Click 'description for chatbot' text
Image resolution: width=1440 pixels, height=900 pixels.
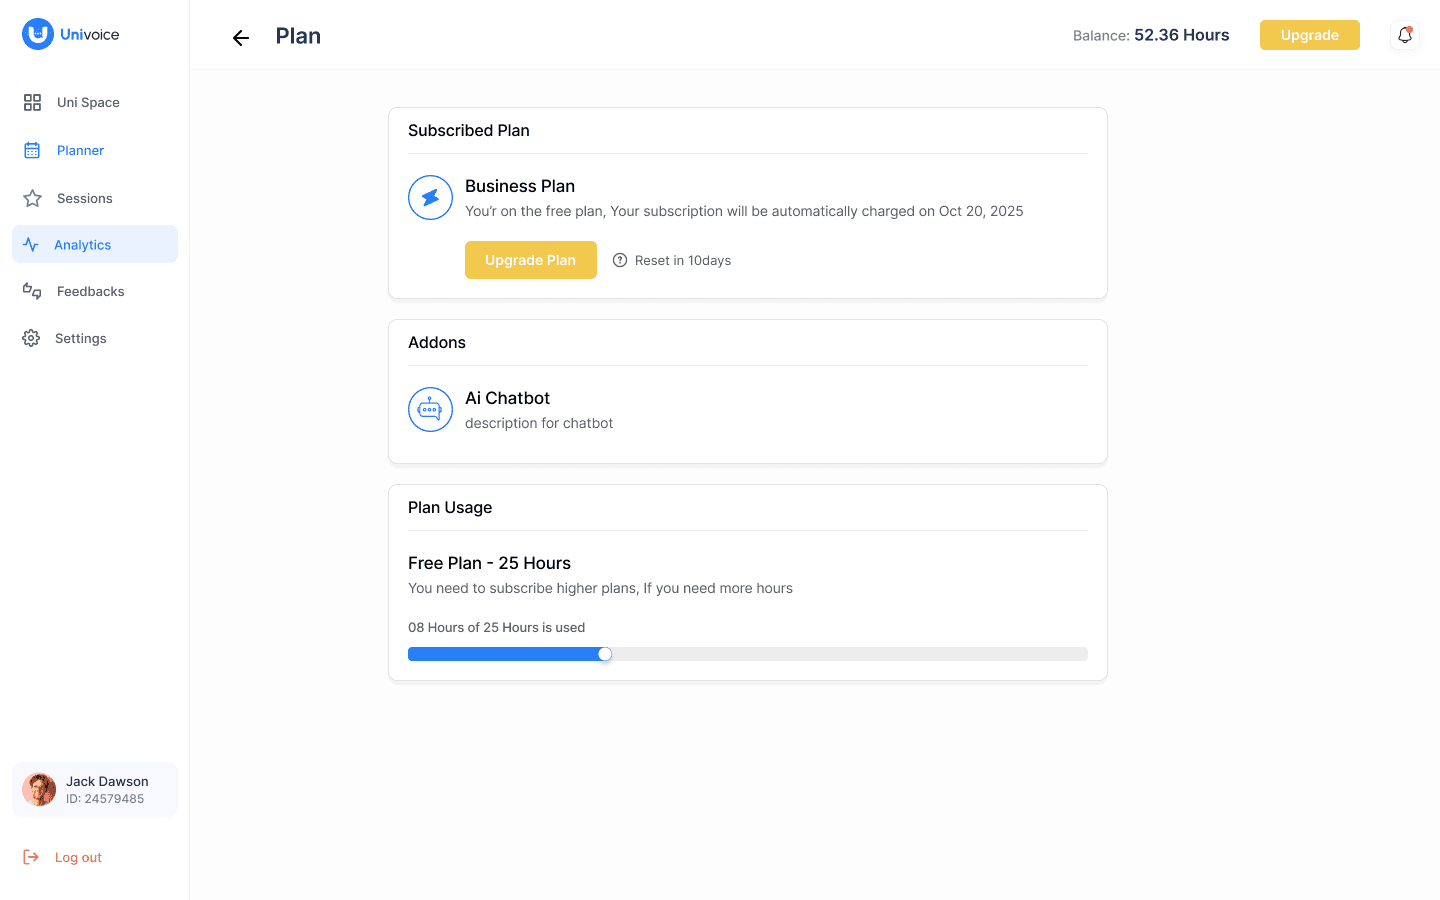pyautogui.click(x=539, y=423)
